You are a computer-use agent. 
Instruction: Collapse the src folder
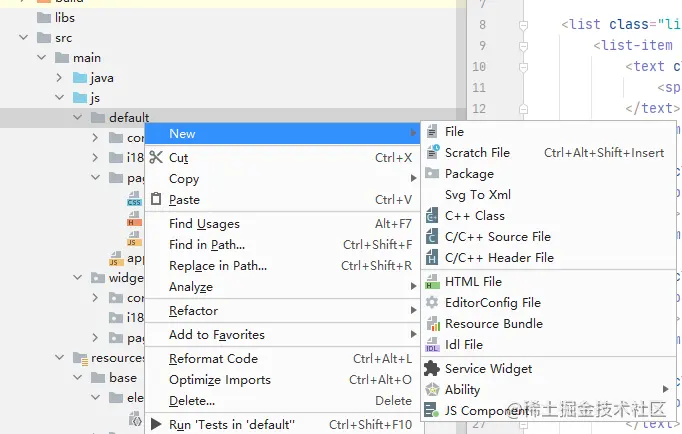[24, 37]
